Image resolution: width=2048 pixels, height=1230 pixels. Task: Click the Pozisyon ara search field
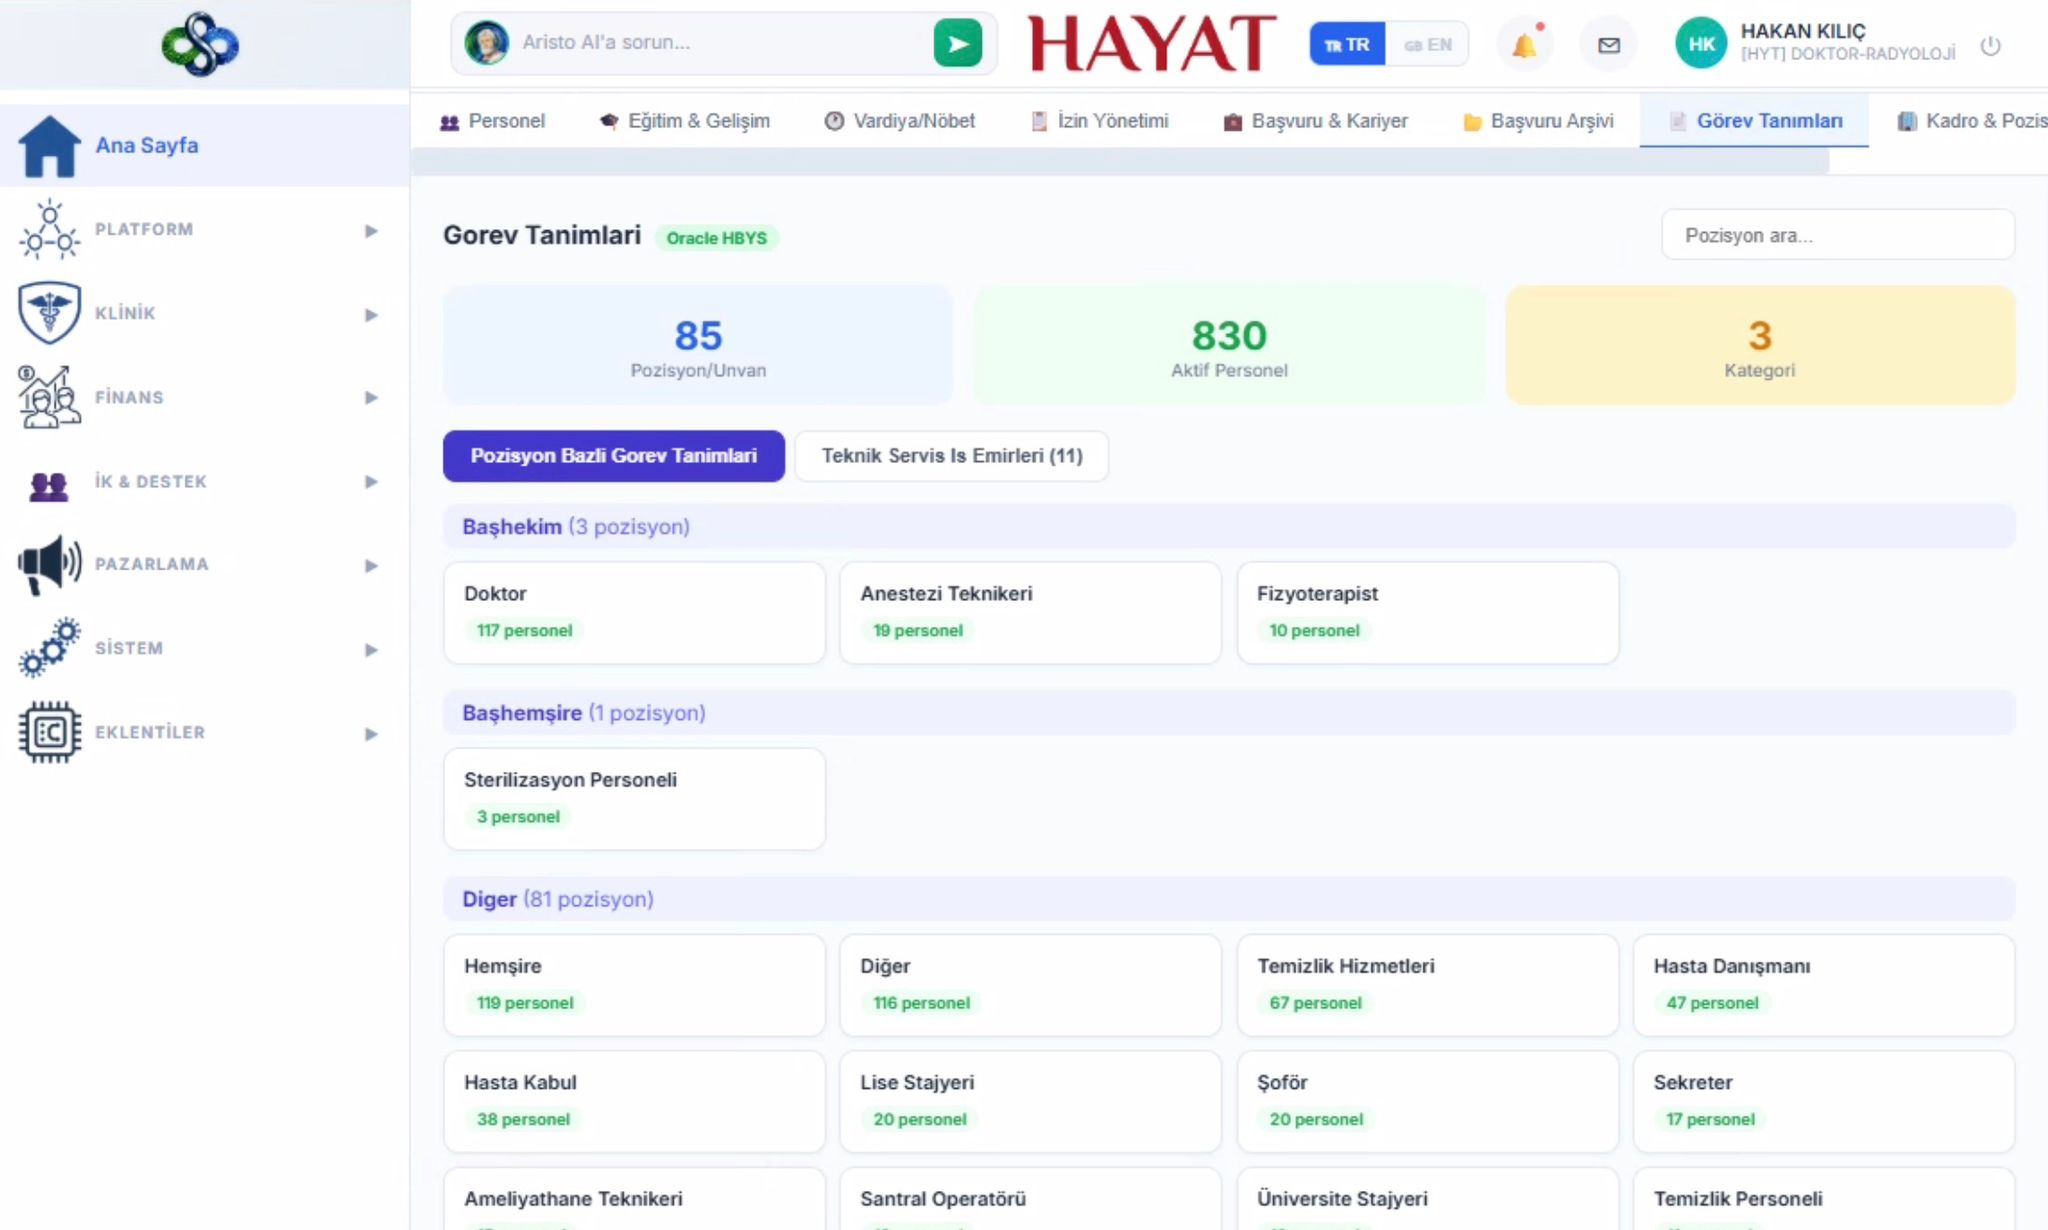tap(1837, 235)
